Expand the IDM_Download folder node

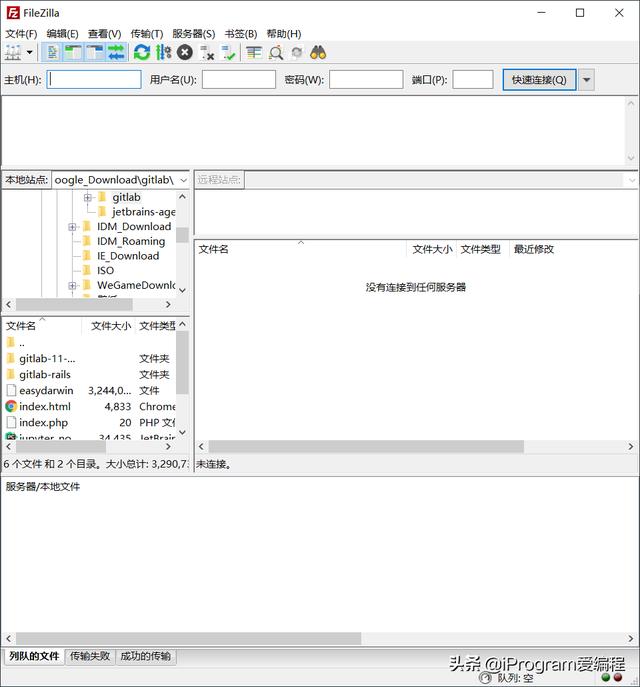coord(72,227)
